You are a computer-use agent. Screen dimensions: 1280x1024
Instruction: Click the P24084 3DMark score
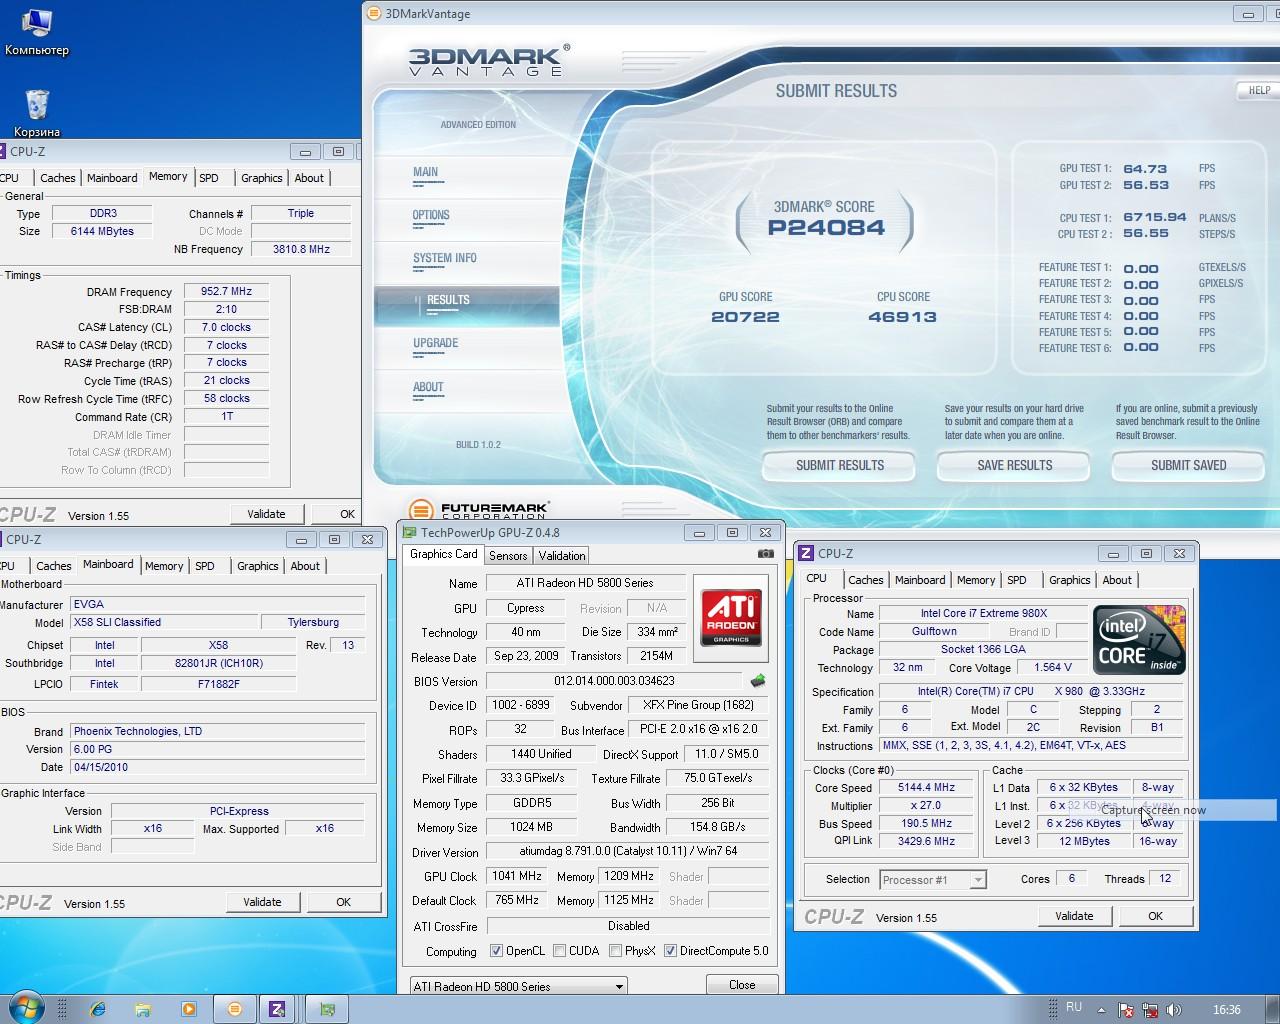826,227
